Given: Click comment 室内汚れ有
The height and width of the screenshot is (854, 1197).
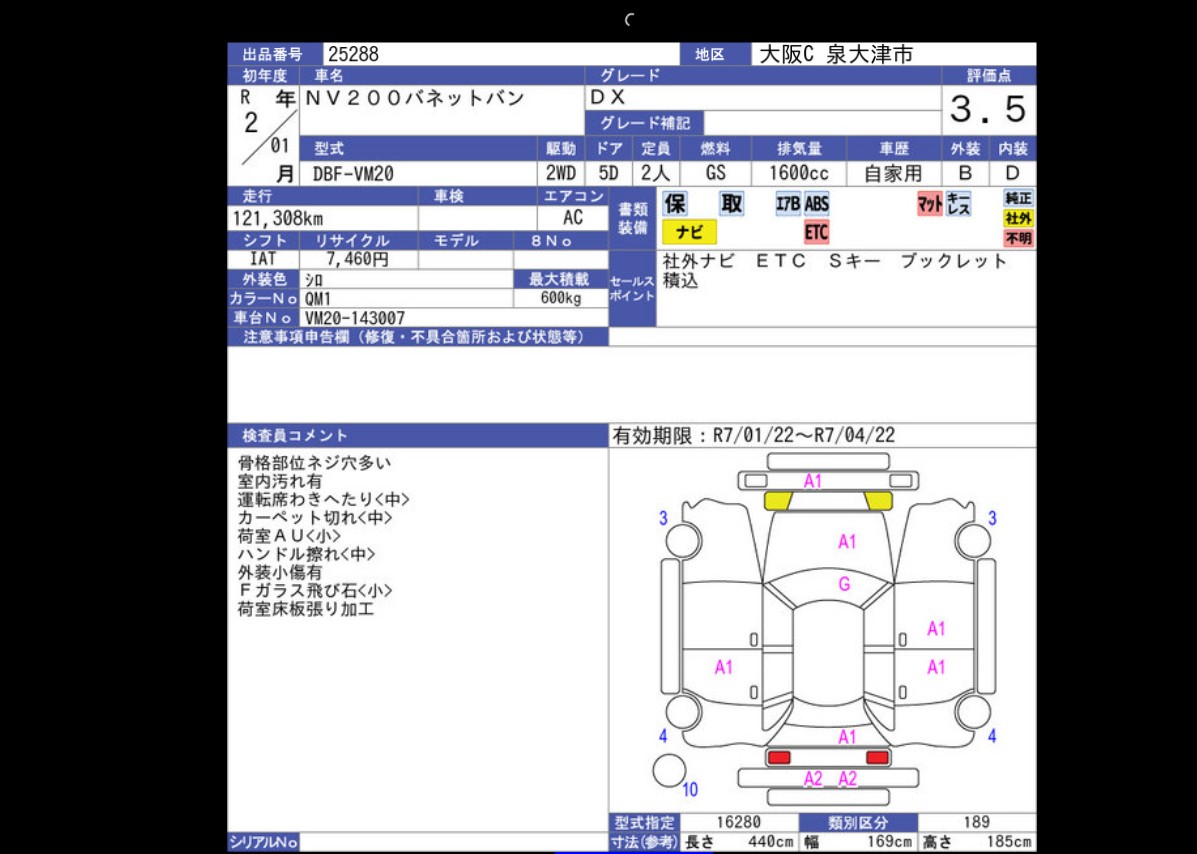Looking at the screenshot, I should [x=279, y=481].
